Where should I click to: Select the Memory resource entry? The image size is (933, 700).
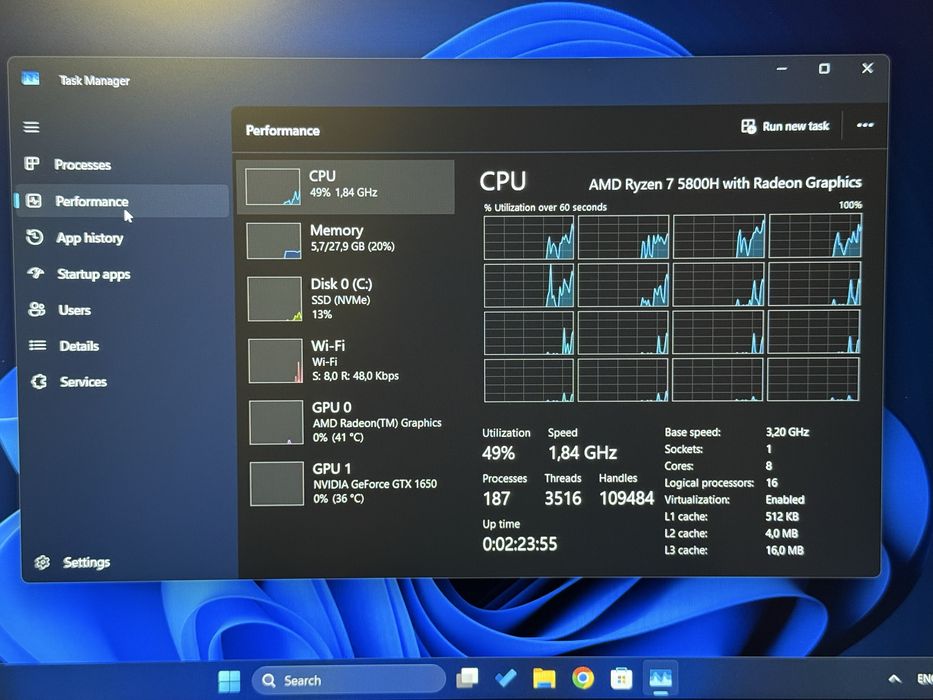point(346,240)
